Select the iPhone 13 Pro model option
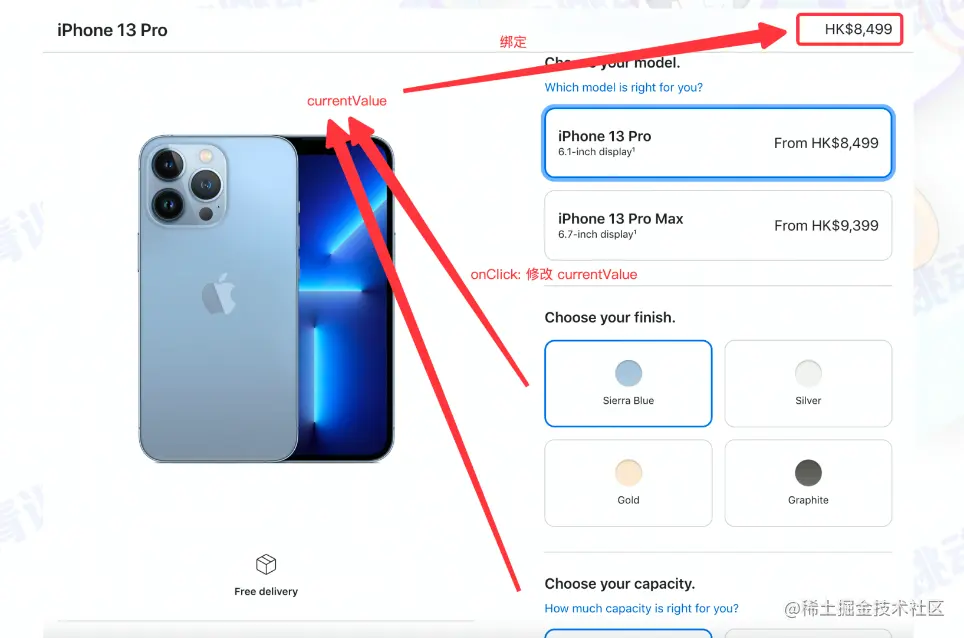This screenshot has height=638, width=964. click(718, 143)
